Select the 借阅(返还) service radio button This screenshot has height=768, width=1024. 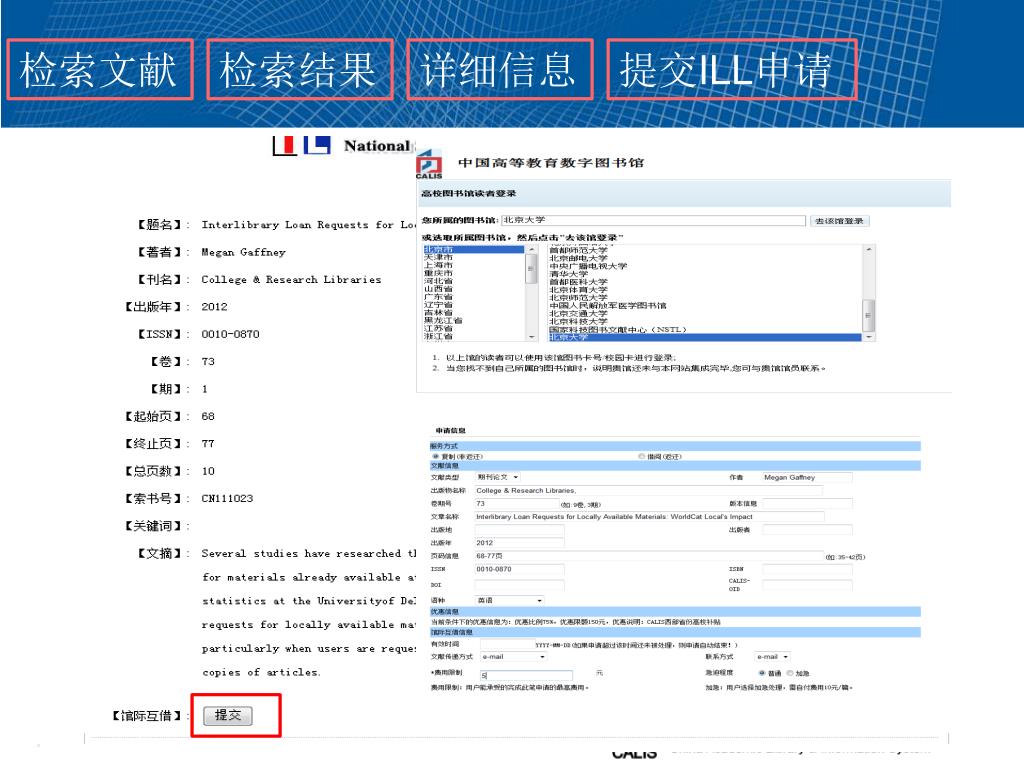(x=641, y=456)
